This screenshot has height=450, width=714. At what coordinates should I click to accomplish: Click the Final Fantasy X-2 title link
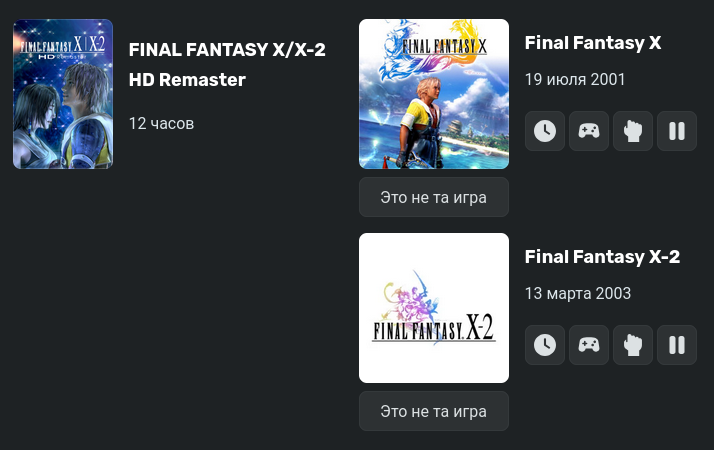pos(602,257)
